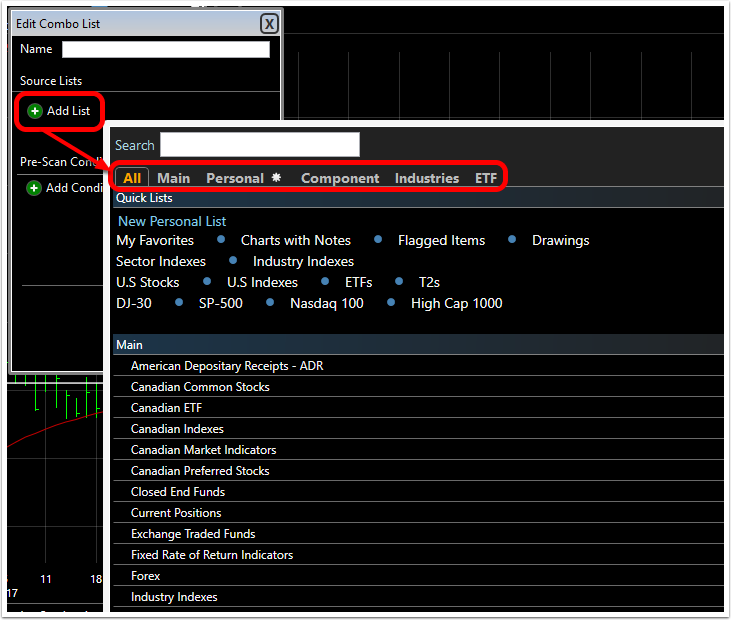Select Flagged Items quick list
Screen dimensions: 731x620
click(441, 241)
